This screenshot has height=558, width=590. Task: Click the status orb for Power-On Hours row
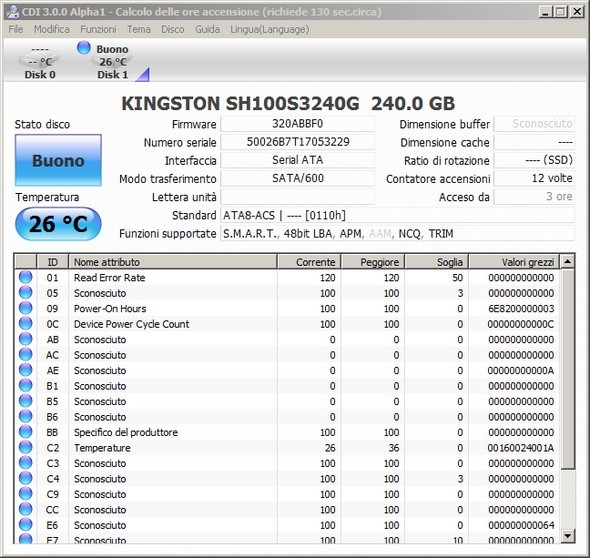[x=26, y=308]
